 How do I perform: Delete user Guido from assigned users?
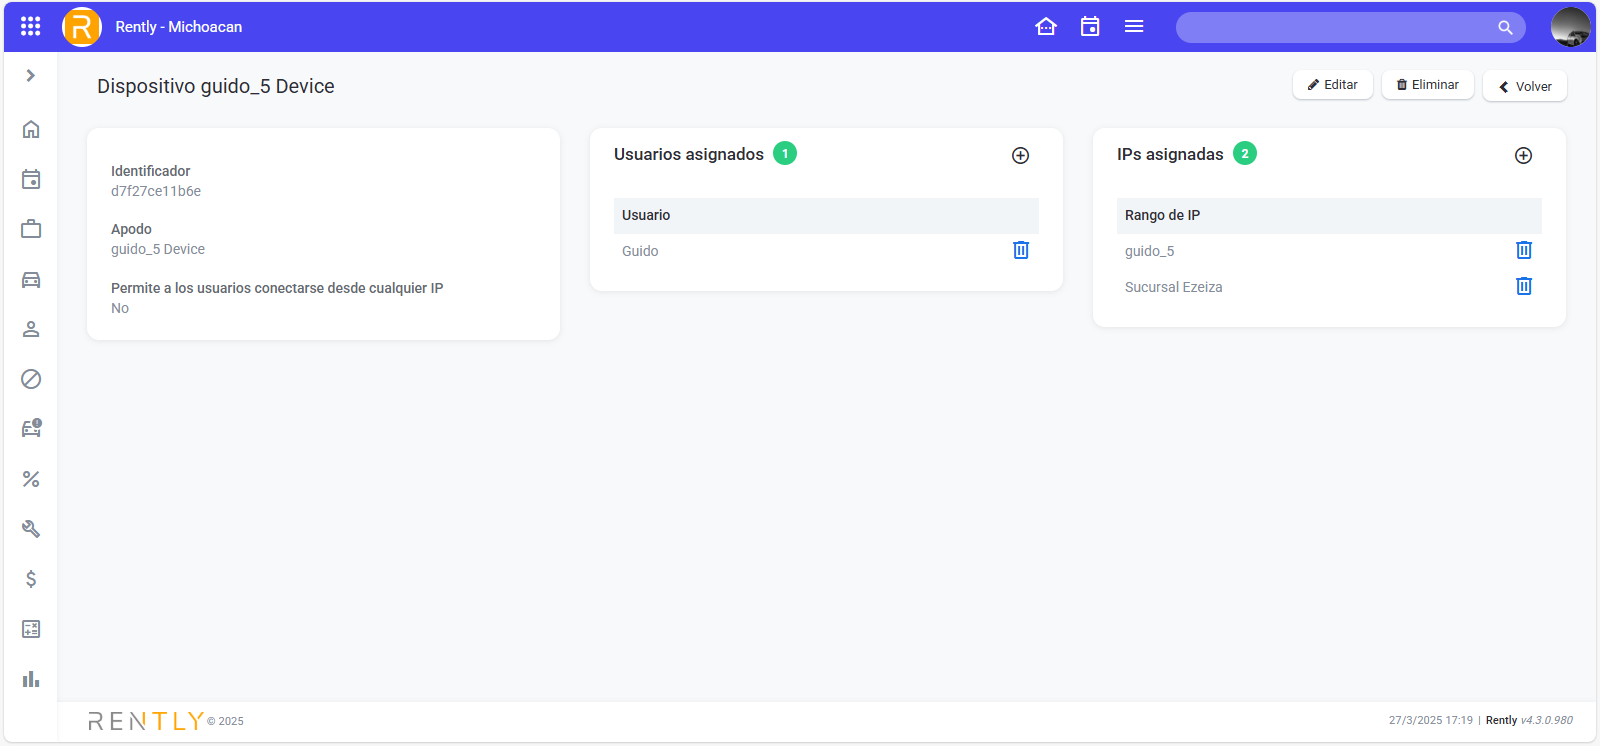(1021, 250)
